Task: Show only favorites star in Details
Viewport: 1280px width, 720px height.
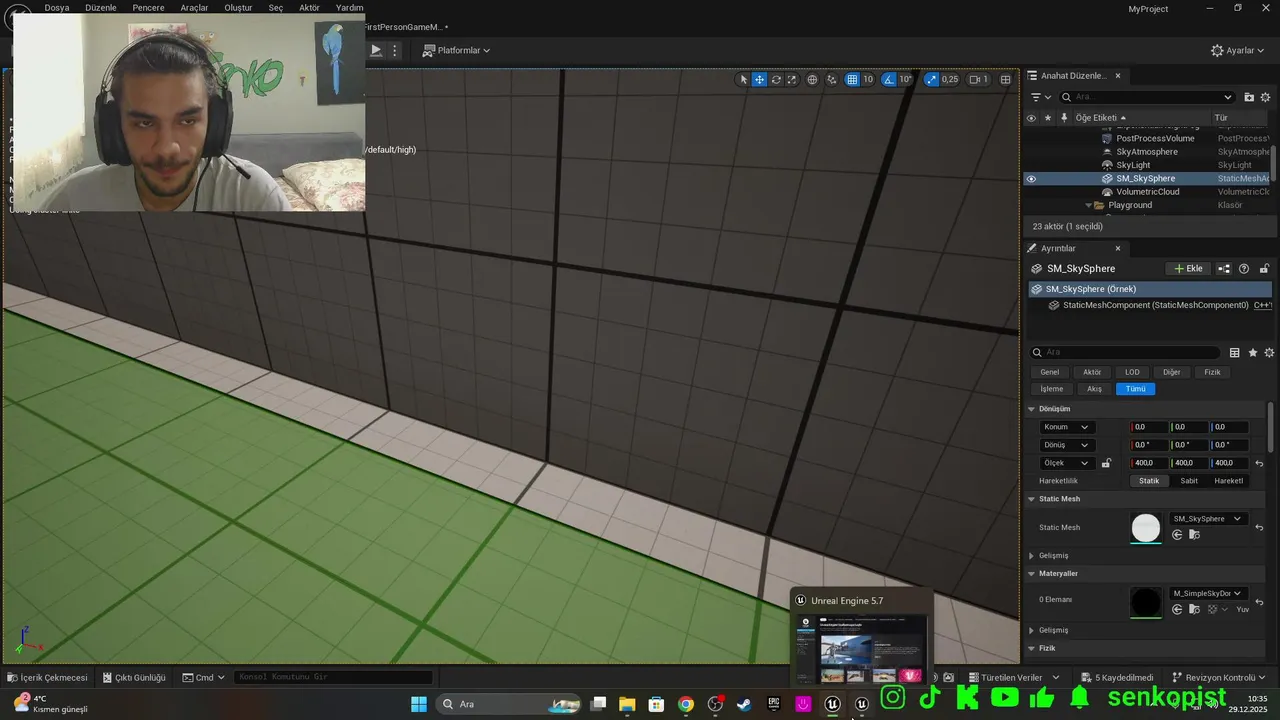Action: pyautogui.click(x=1253, y=352)
